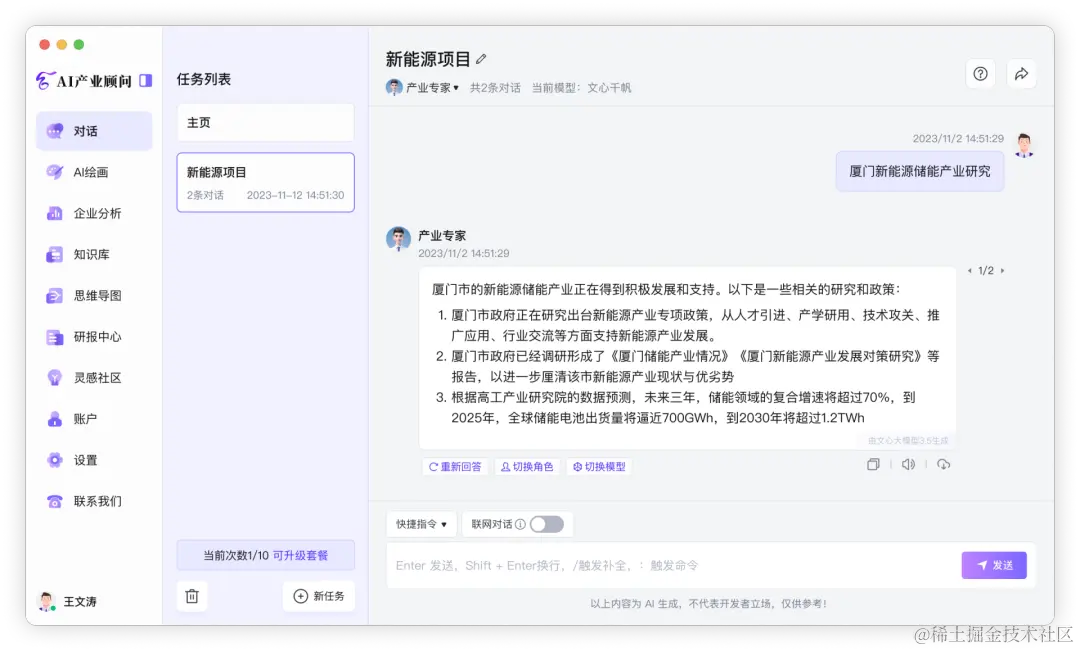This screenshot has height=651, width=1080.
Task: Delete task with trash icon
Action: point(192,595)
